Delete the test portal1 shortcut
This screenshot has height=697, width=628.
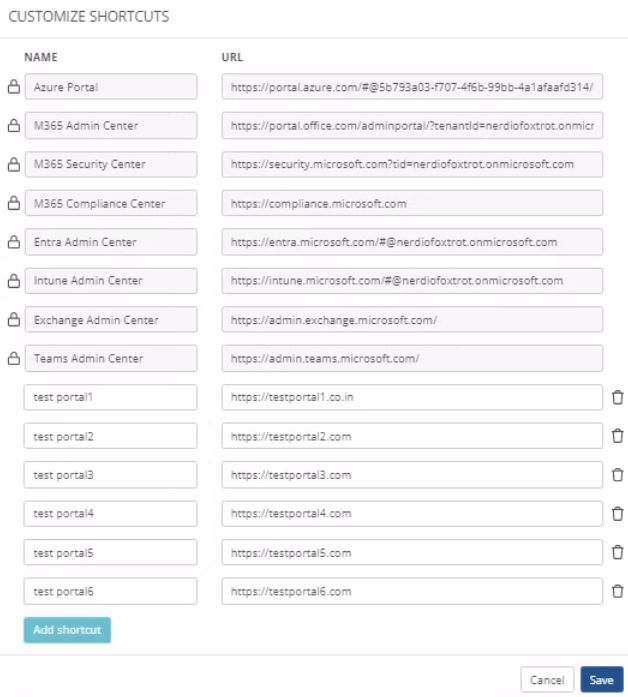pyautogui.click(x=617, y=397)
